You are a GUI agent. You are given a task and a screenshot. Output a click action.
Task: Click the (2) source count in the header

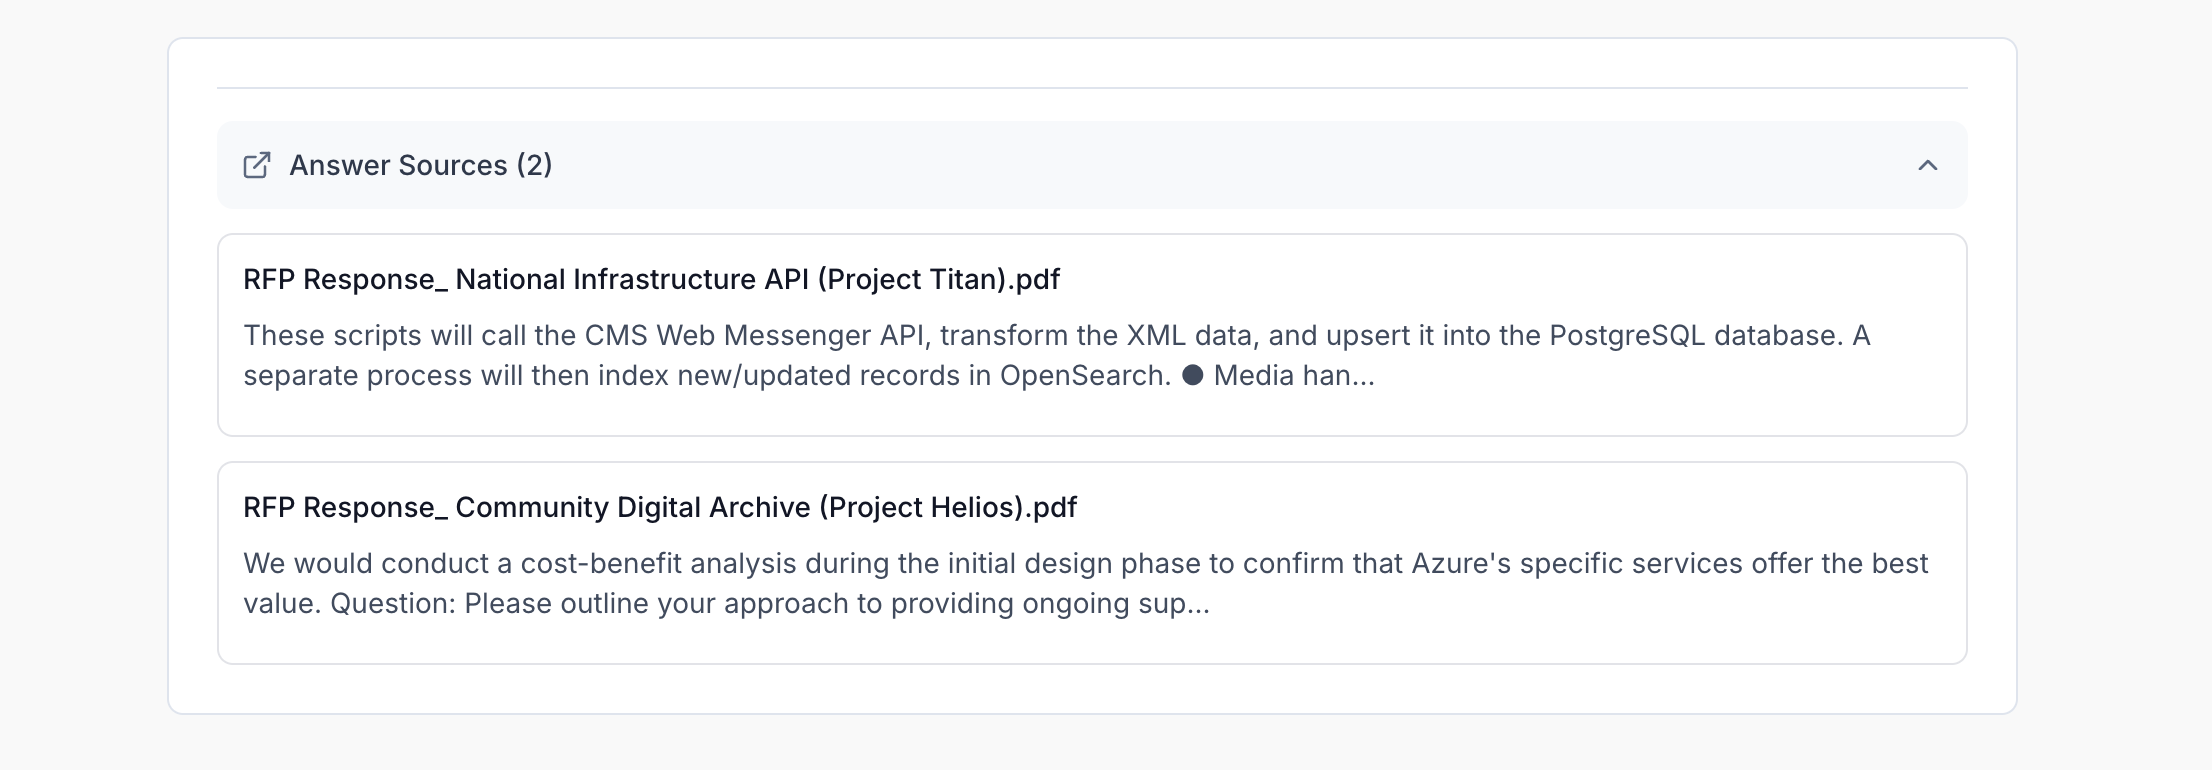point(534,165)
